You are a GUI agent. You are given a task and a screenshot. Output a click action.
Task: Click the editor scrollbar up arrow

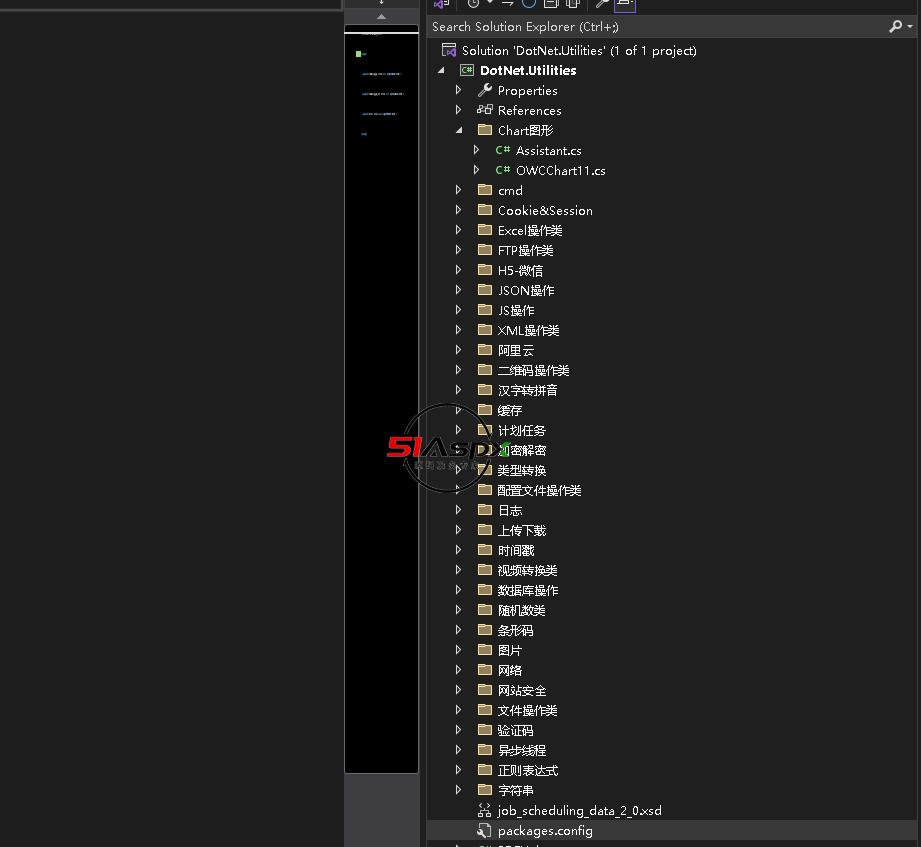(381, 16)
